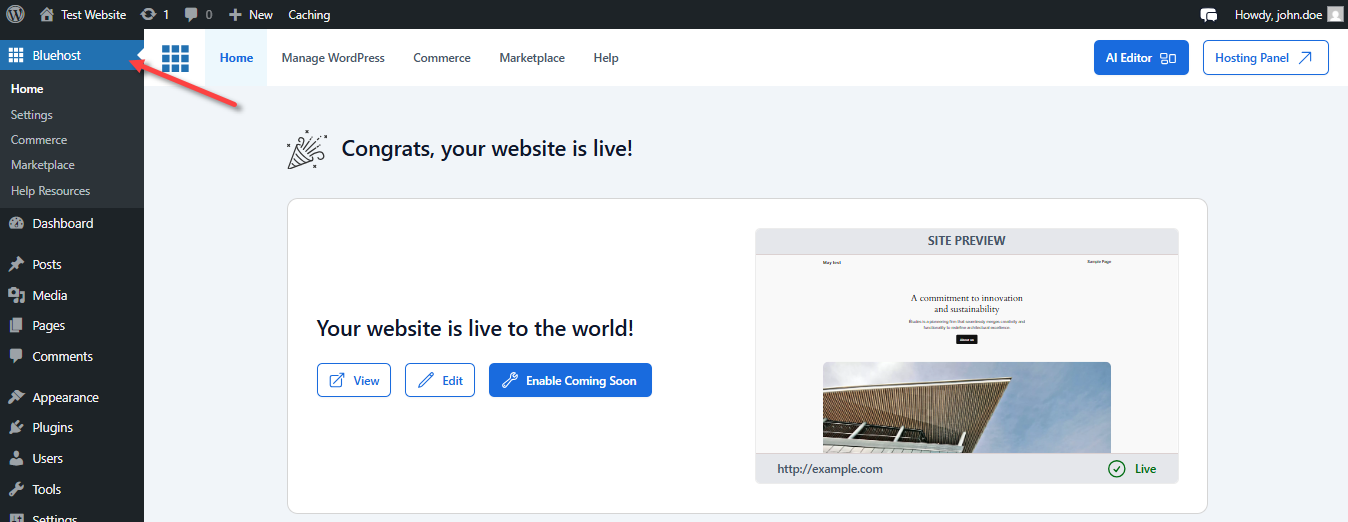
Task: Click the http://example.com site URL
Action: coord(830,469)
